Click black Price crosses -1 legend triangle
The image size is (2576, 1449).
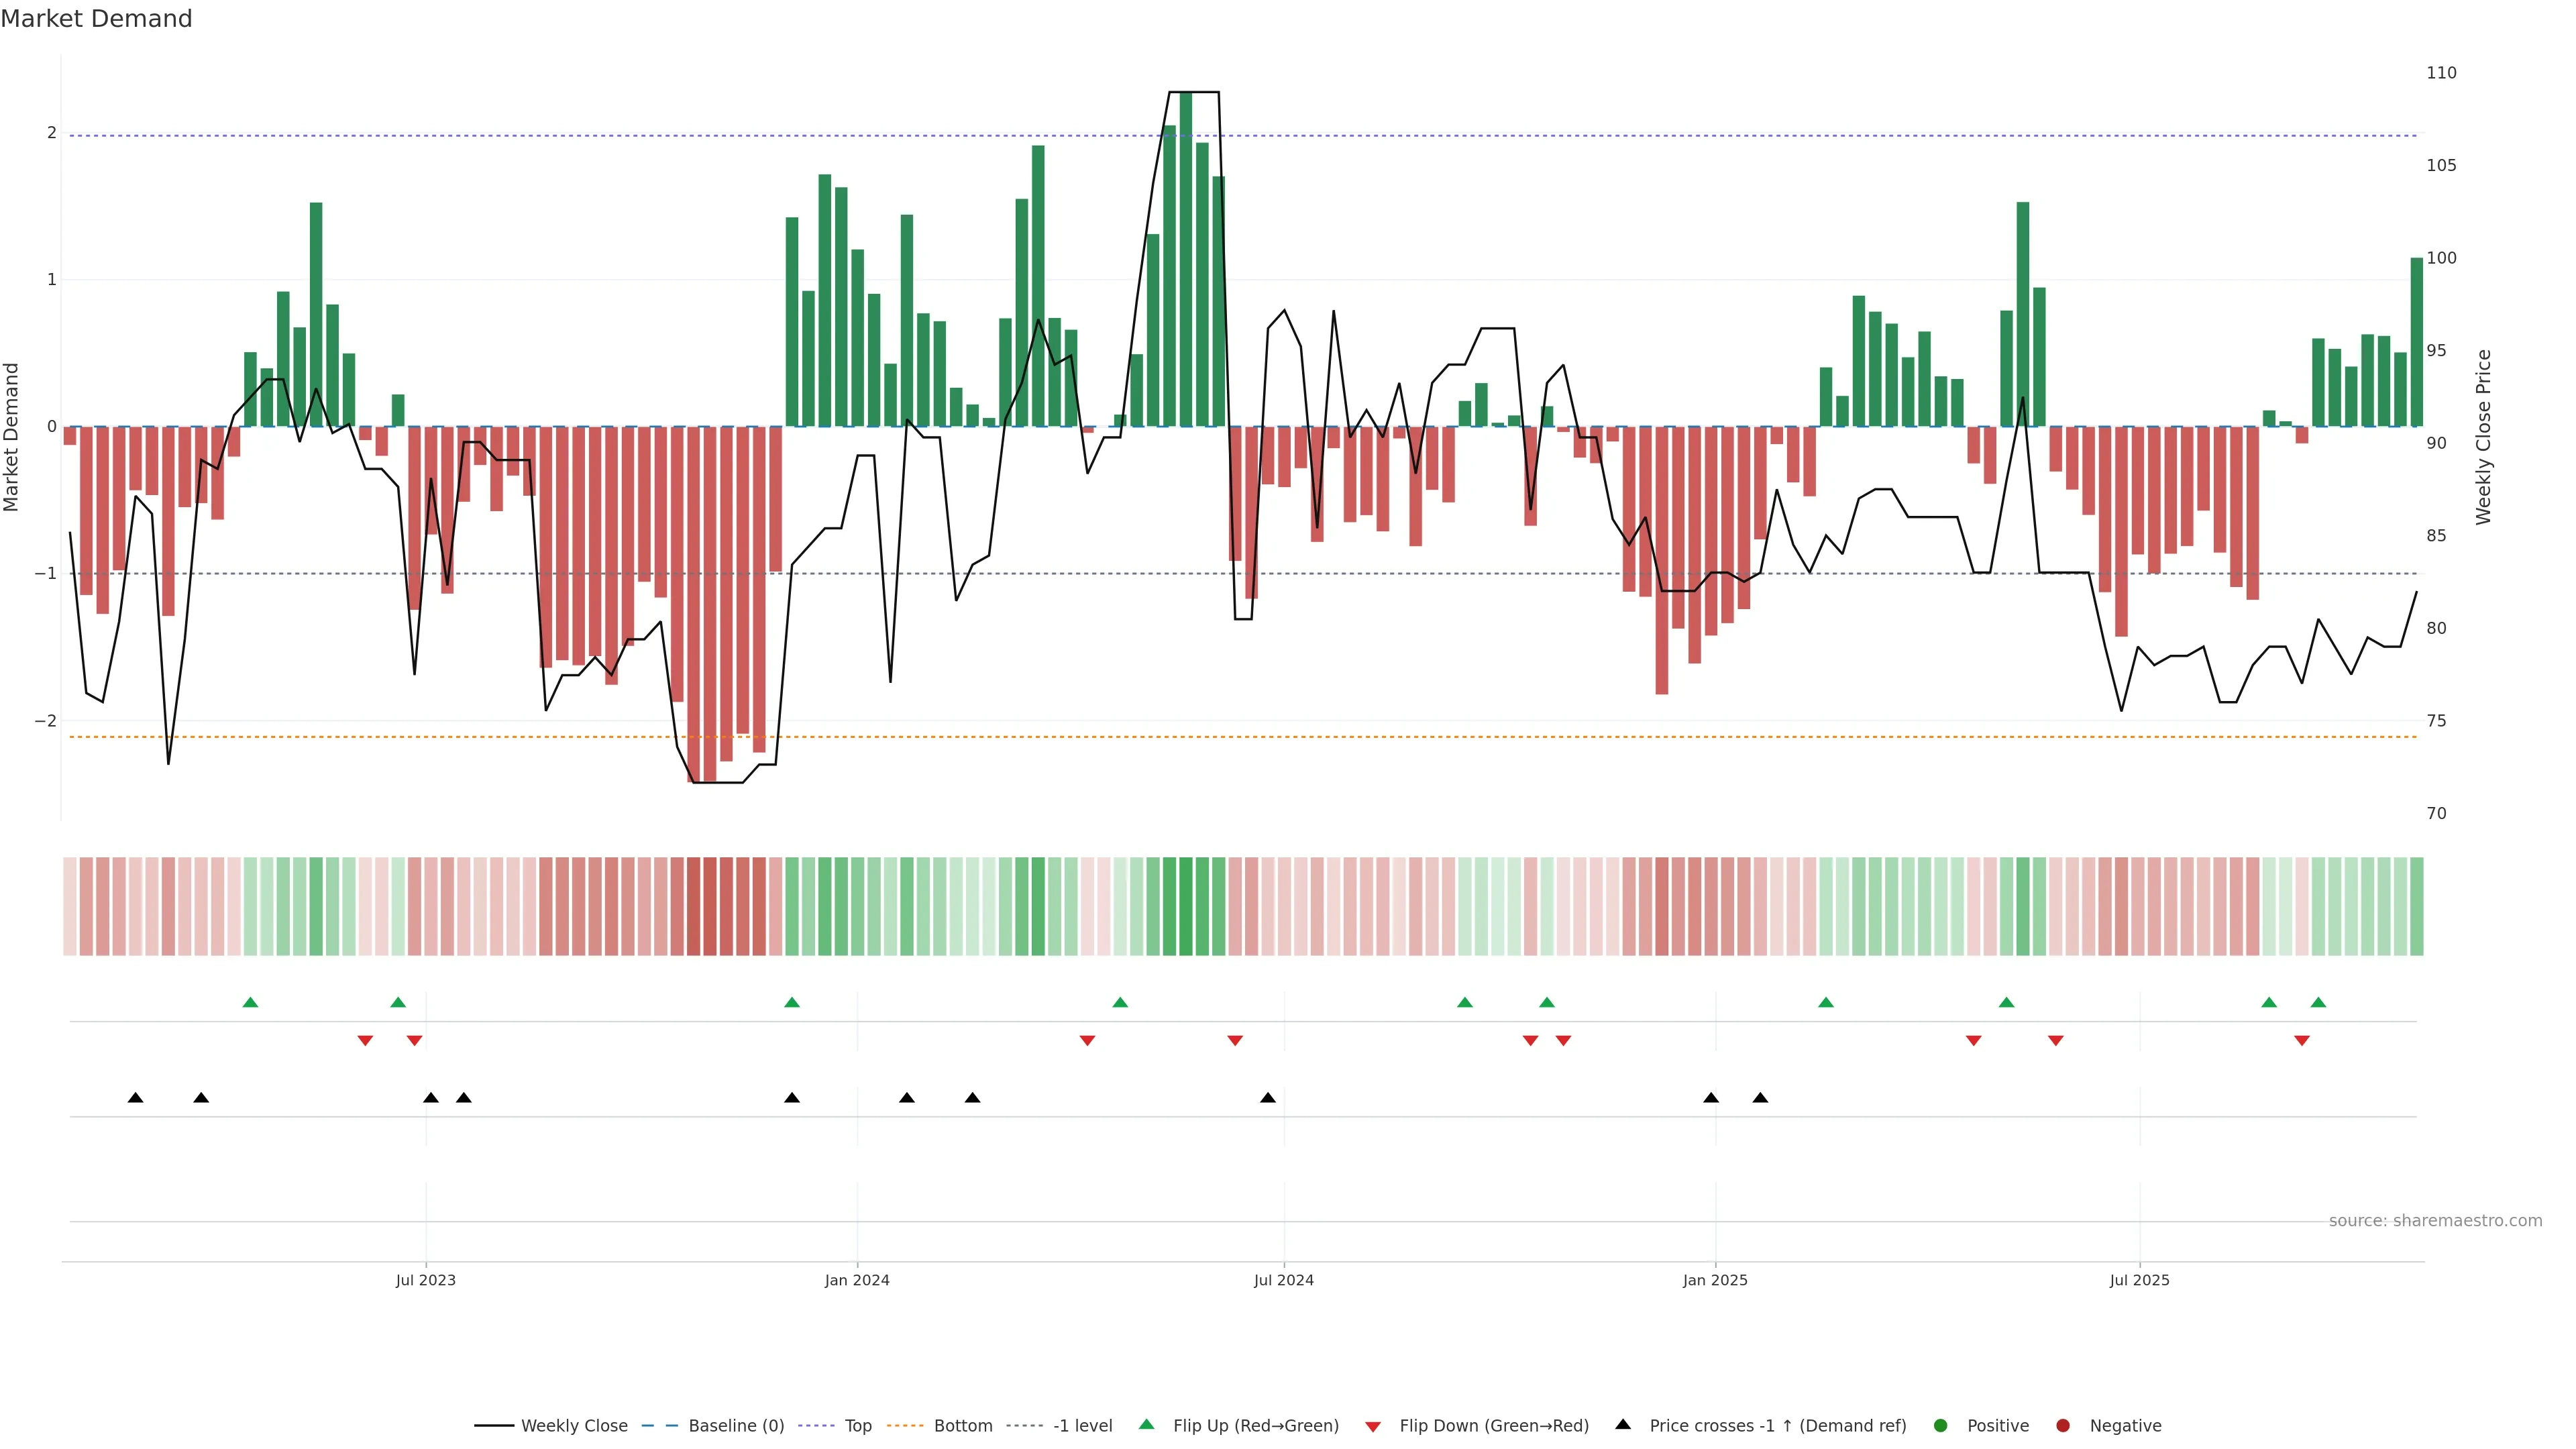(1623, 1424)
